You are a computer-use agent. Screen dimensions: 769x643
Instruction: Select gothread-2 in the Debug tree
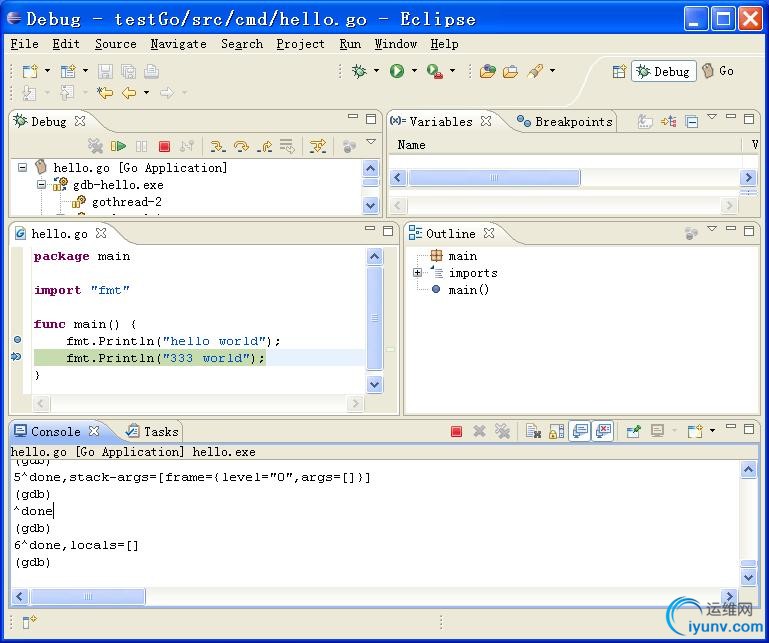coord(127,202)
